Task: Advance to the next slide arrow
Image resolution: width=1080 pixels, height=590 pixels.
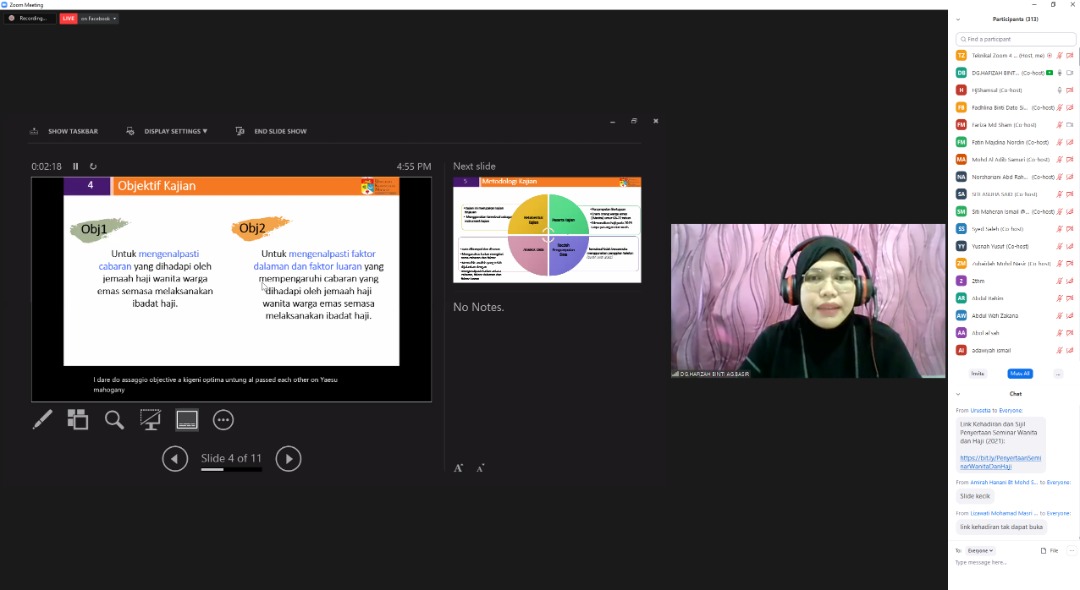Action: (x=288, y=459)
